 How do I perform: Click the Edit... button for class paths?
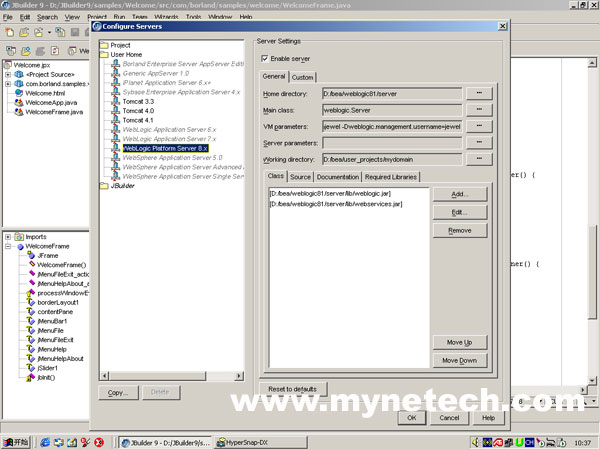pyautogui.click(x=460, y=212)
